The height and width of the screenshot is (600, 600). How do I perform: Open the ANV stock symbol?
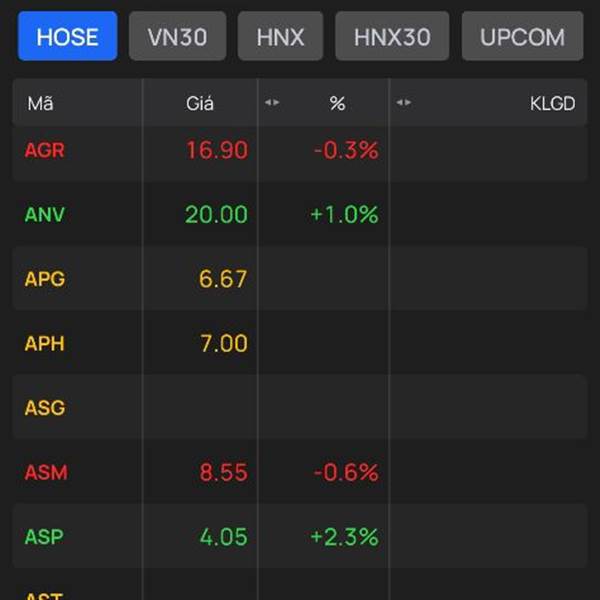click(45, 215)
